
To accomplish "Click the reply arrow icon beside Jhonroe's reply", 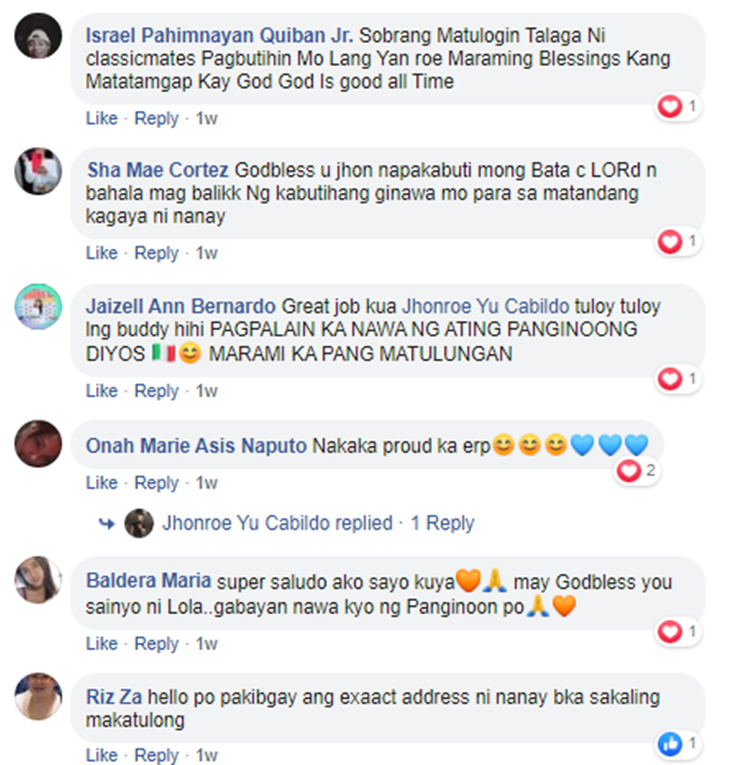I will pyautogui.click(x=107, y=524).
